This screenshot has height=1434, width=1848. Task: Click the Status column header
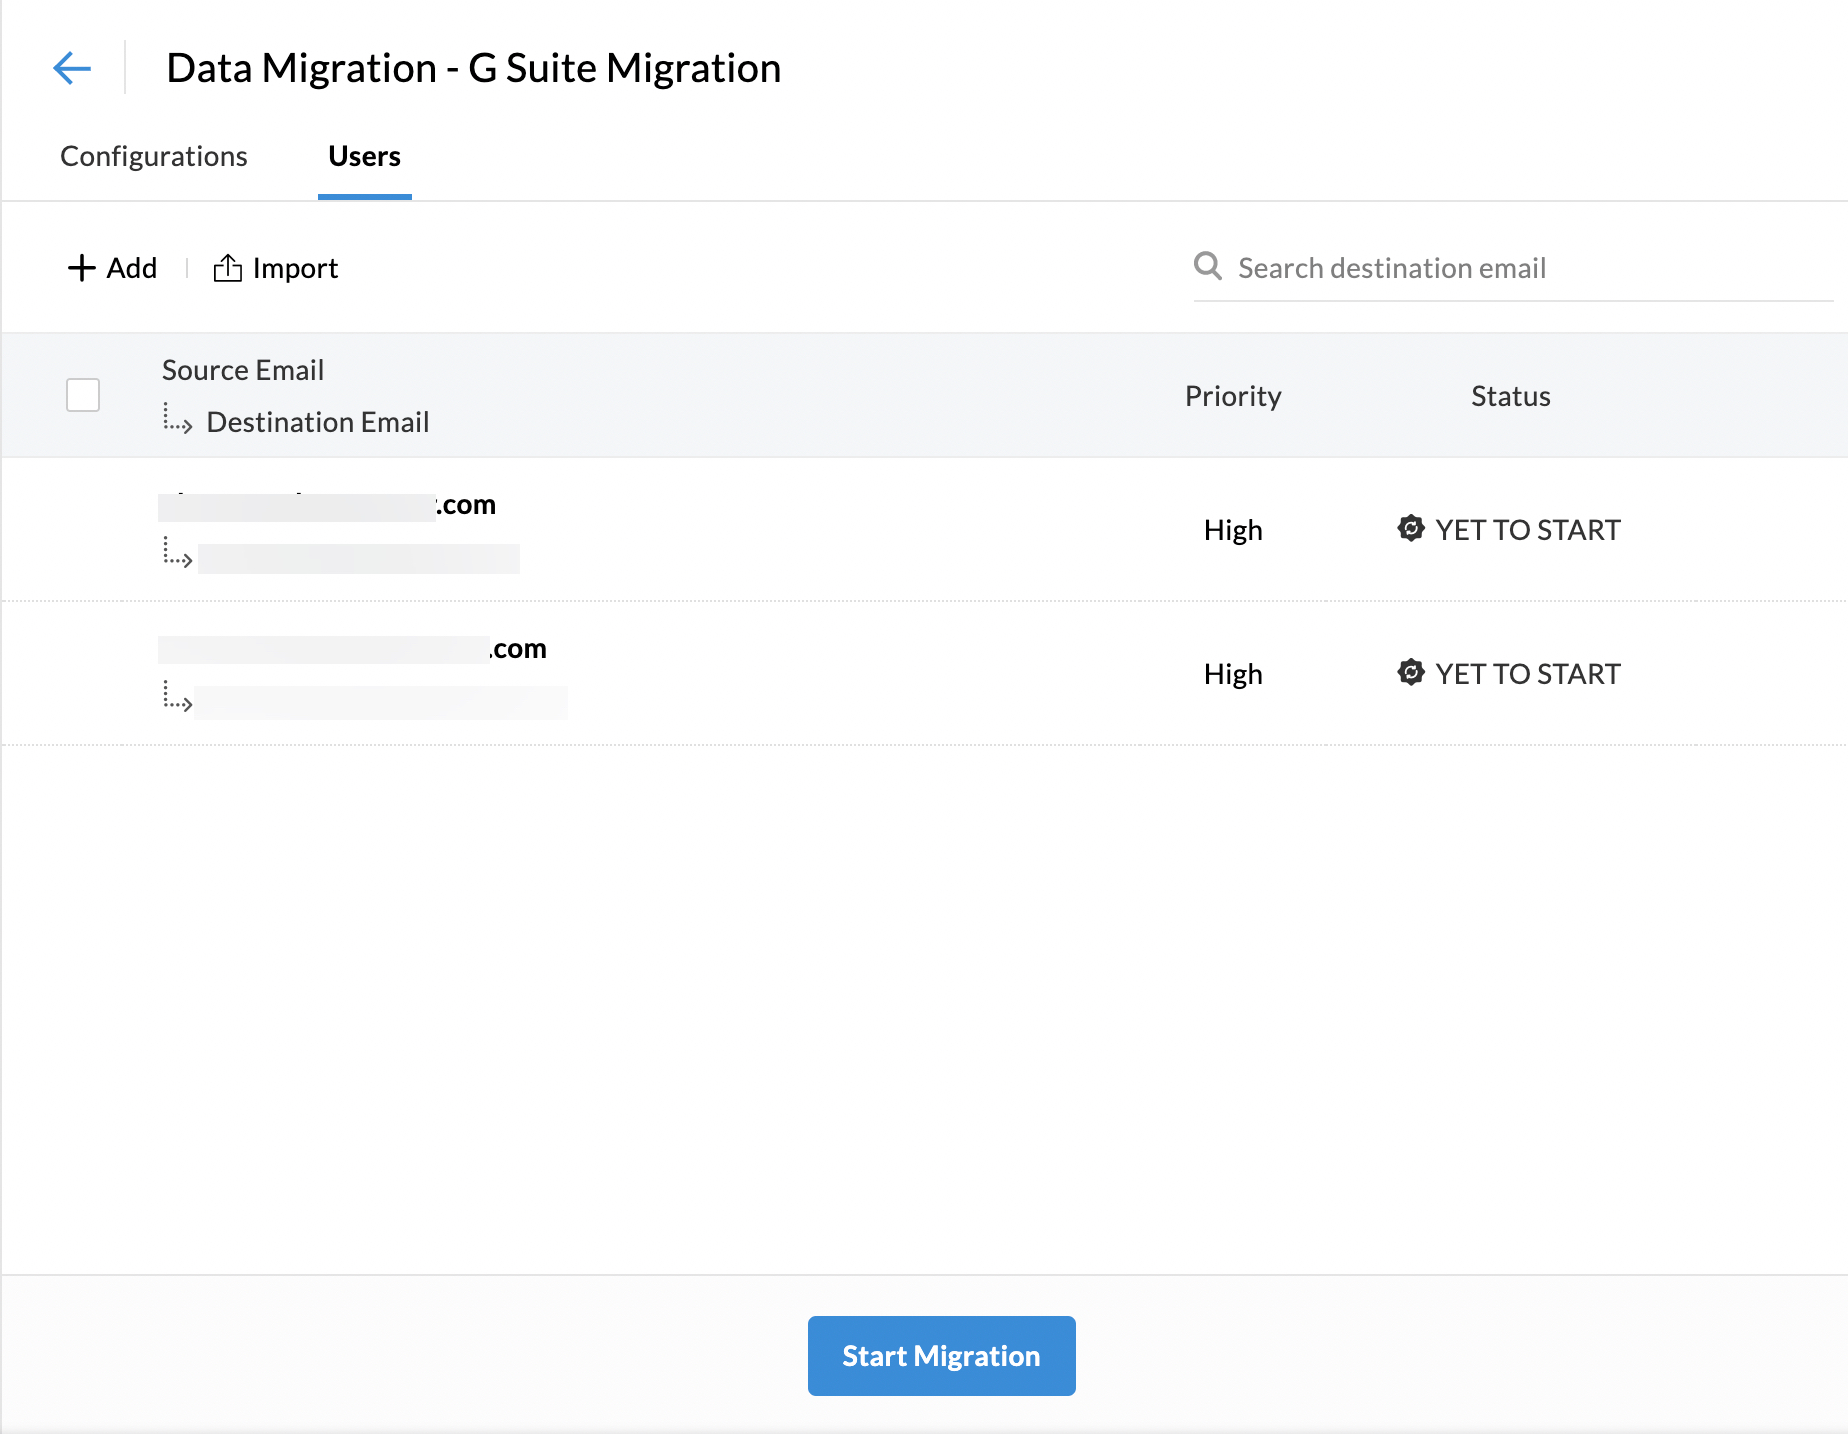(1510, 396)
